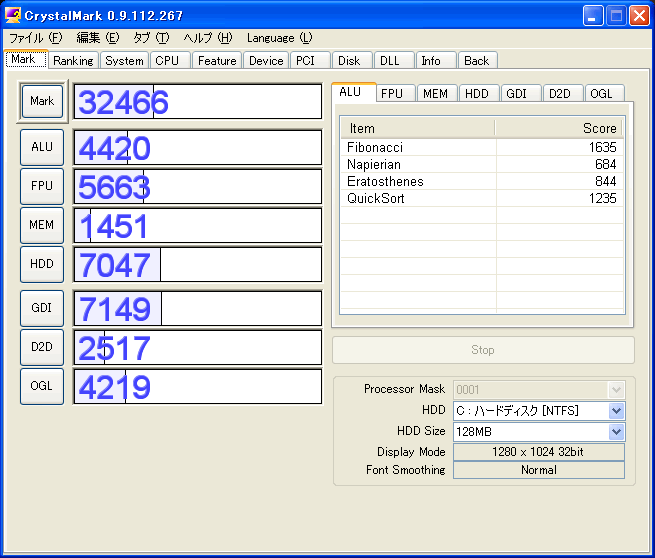Launch the MEM benchmark test
This screenshot has height=558, width=655.
42,225
